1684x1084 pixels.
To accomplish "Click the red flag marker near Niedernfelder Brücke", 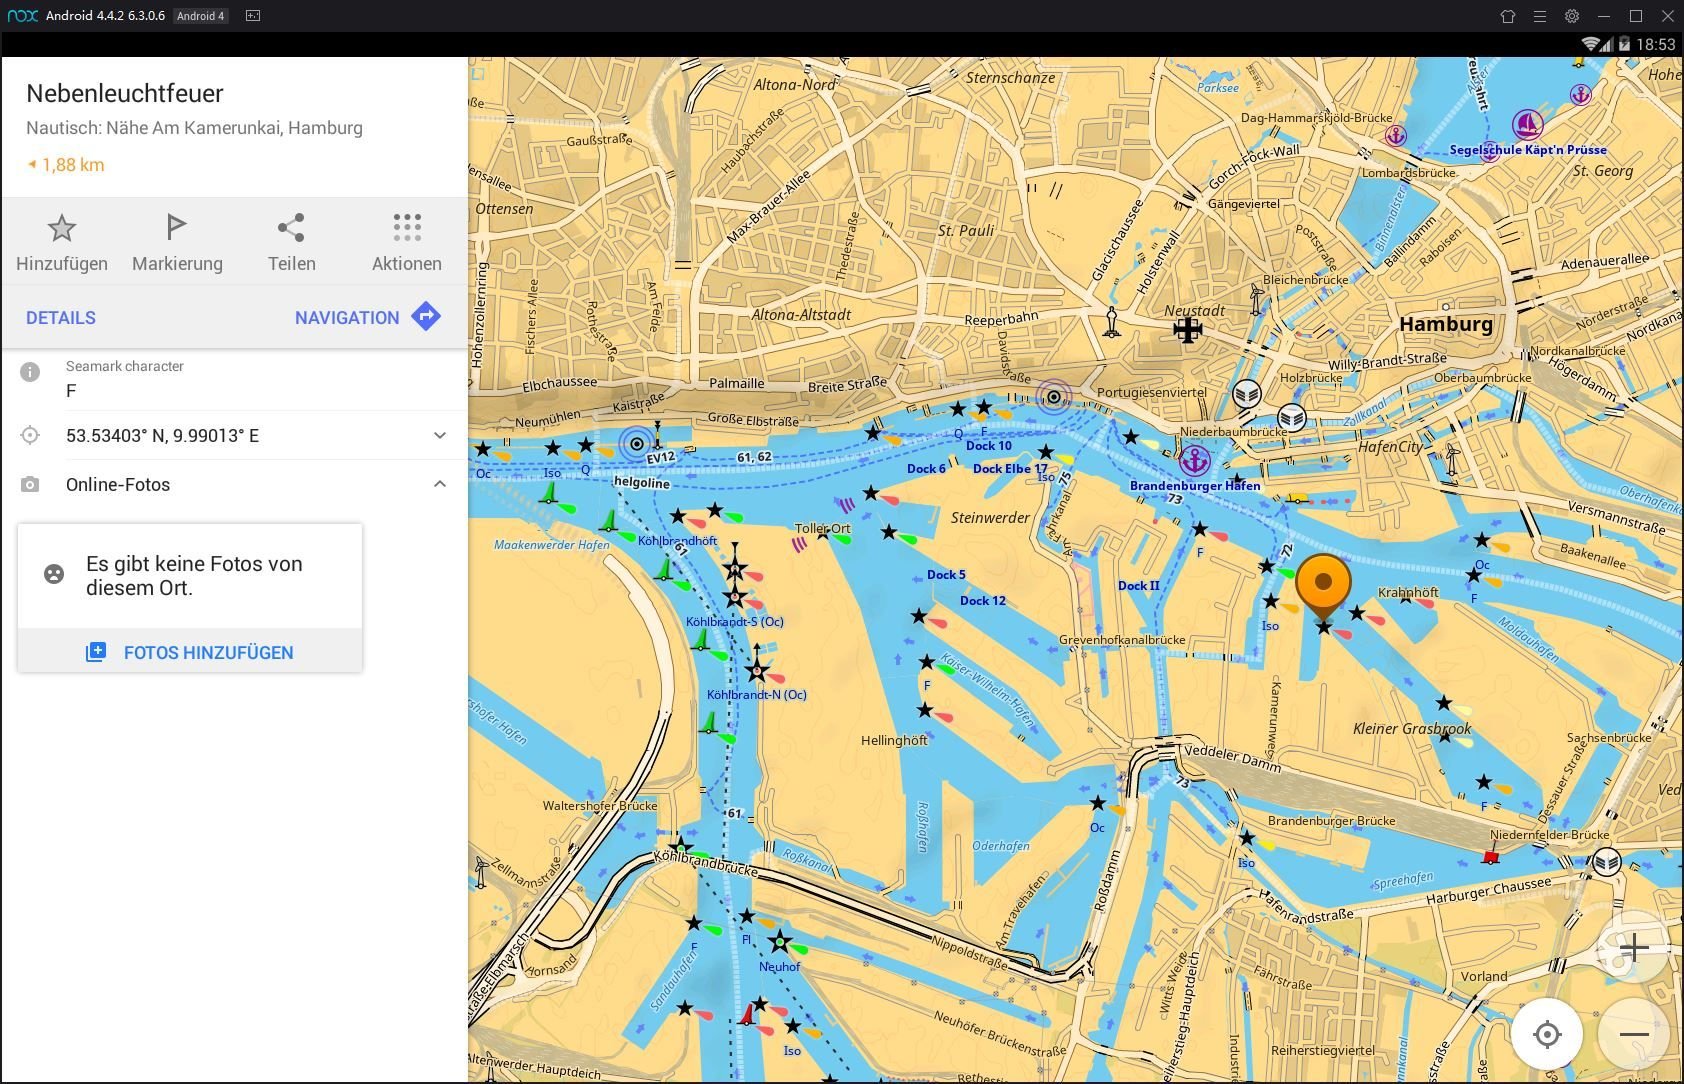I will pyautogui.click(x=1491, y=855).
